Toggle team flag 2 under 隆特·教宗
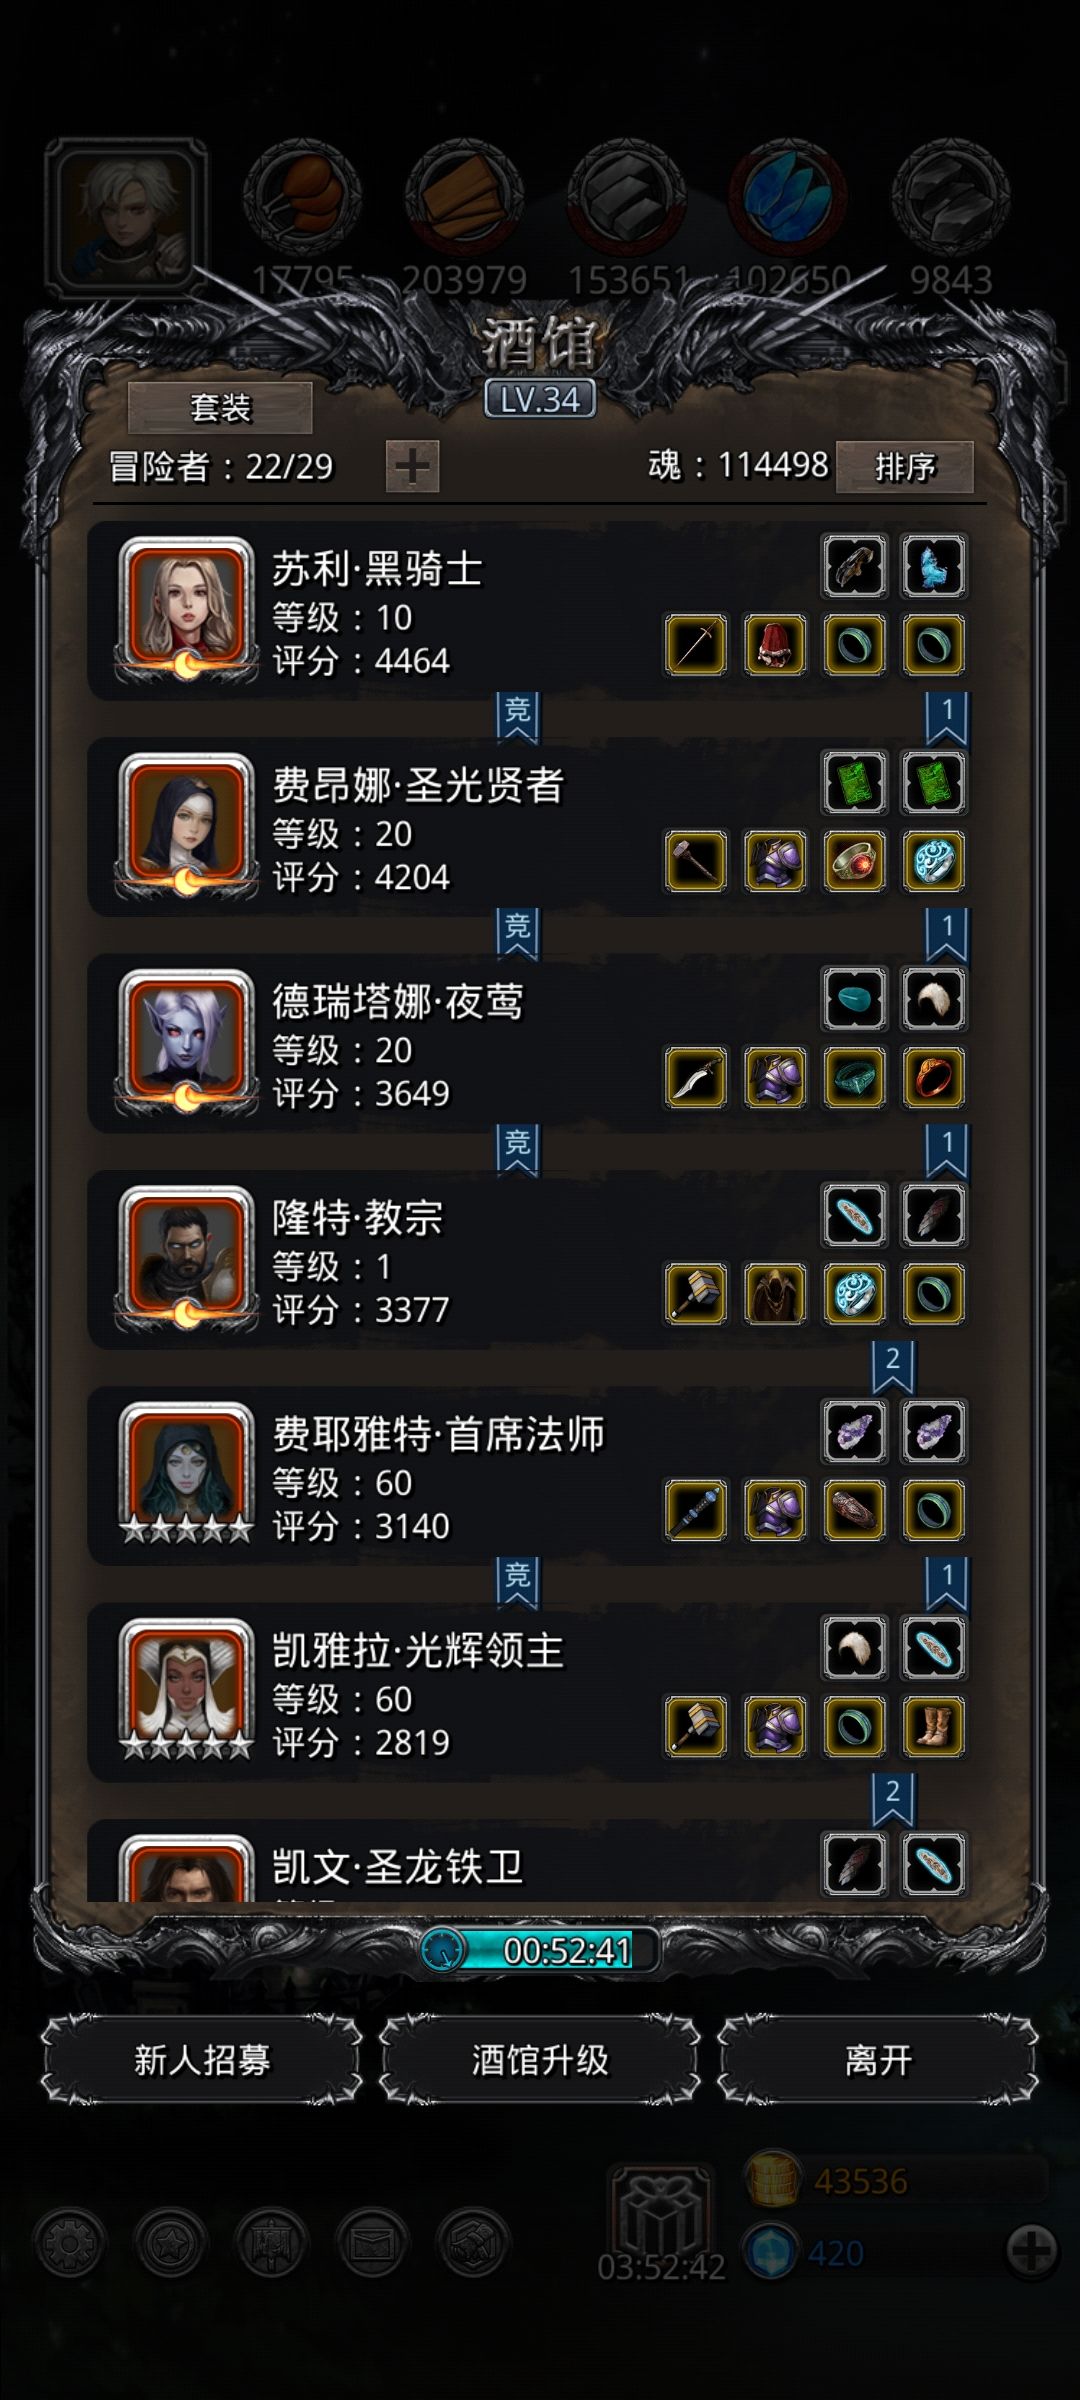This screenshot has height=2400, width=1080. pyautogui.click(x=892, y=1367)
